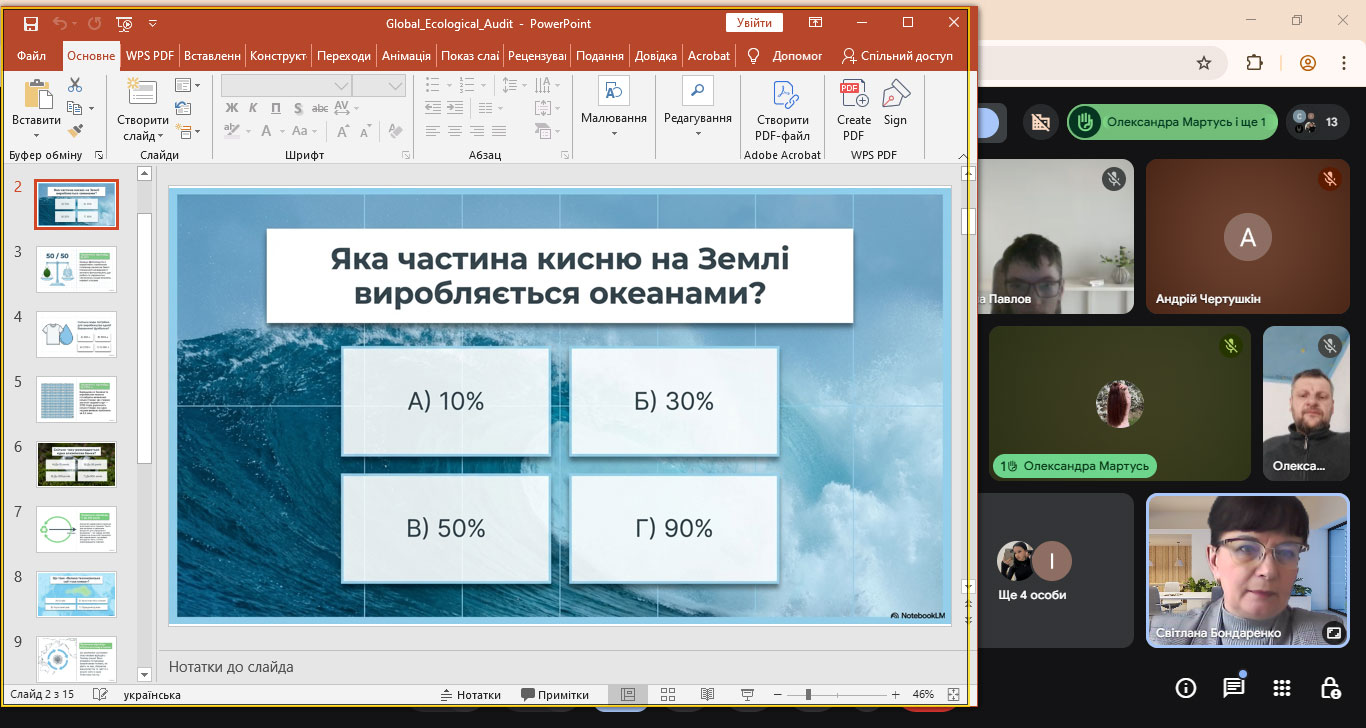Customize Quick Access Toolbar dropdown
The width and height of the screenshot is (1366, 728).
click(152, 23)
